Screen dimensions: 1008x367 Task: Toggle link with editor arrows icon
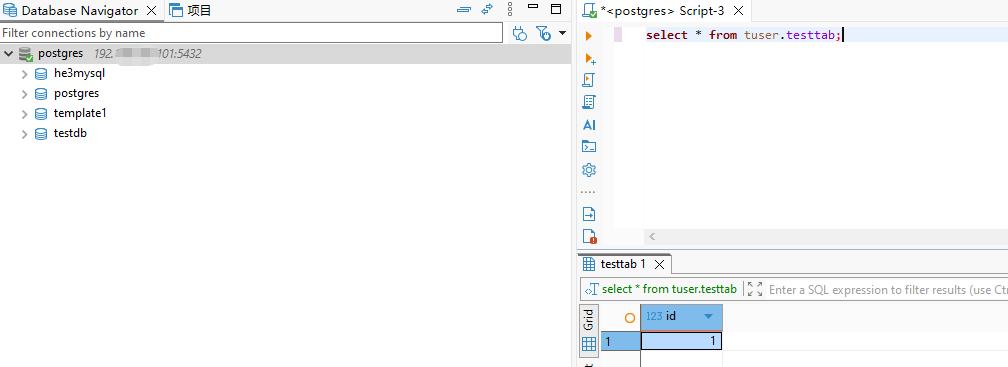[487, 9]
